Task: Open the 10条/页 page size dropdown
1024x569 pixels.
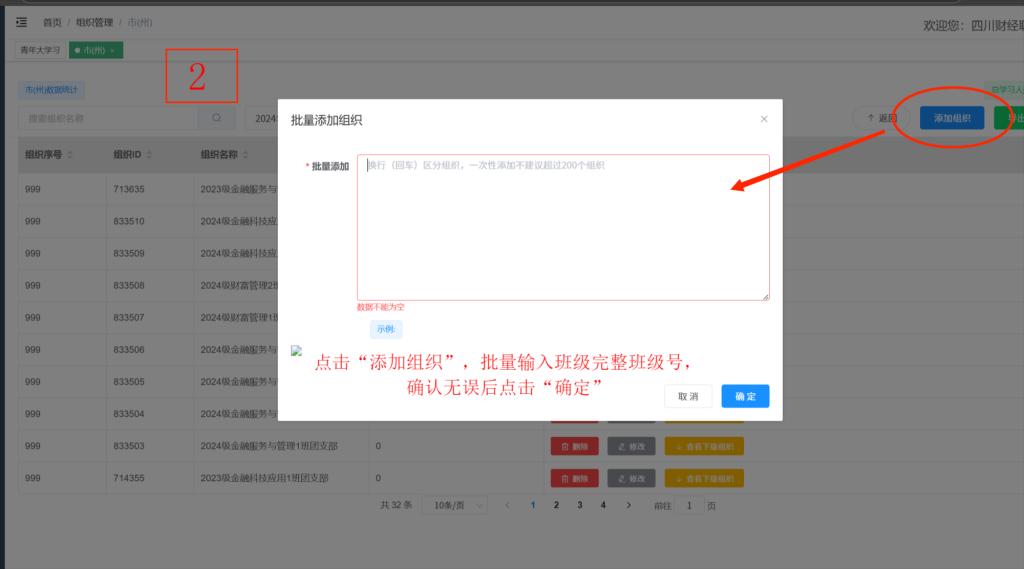Action: 455,506
